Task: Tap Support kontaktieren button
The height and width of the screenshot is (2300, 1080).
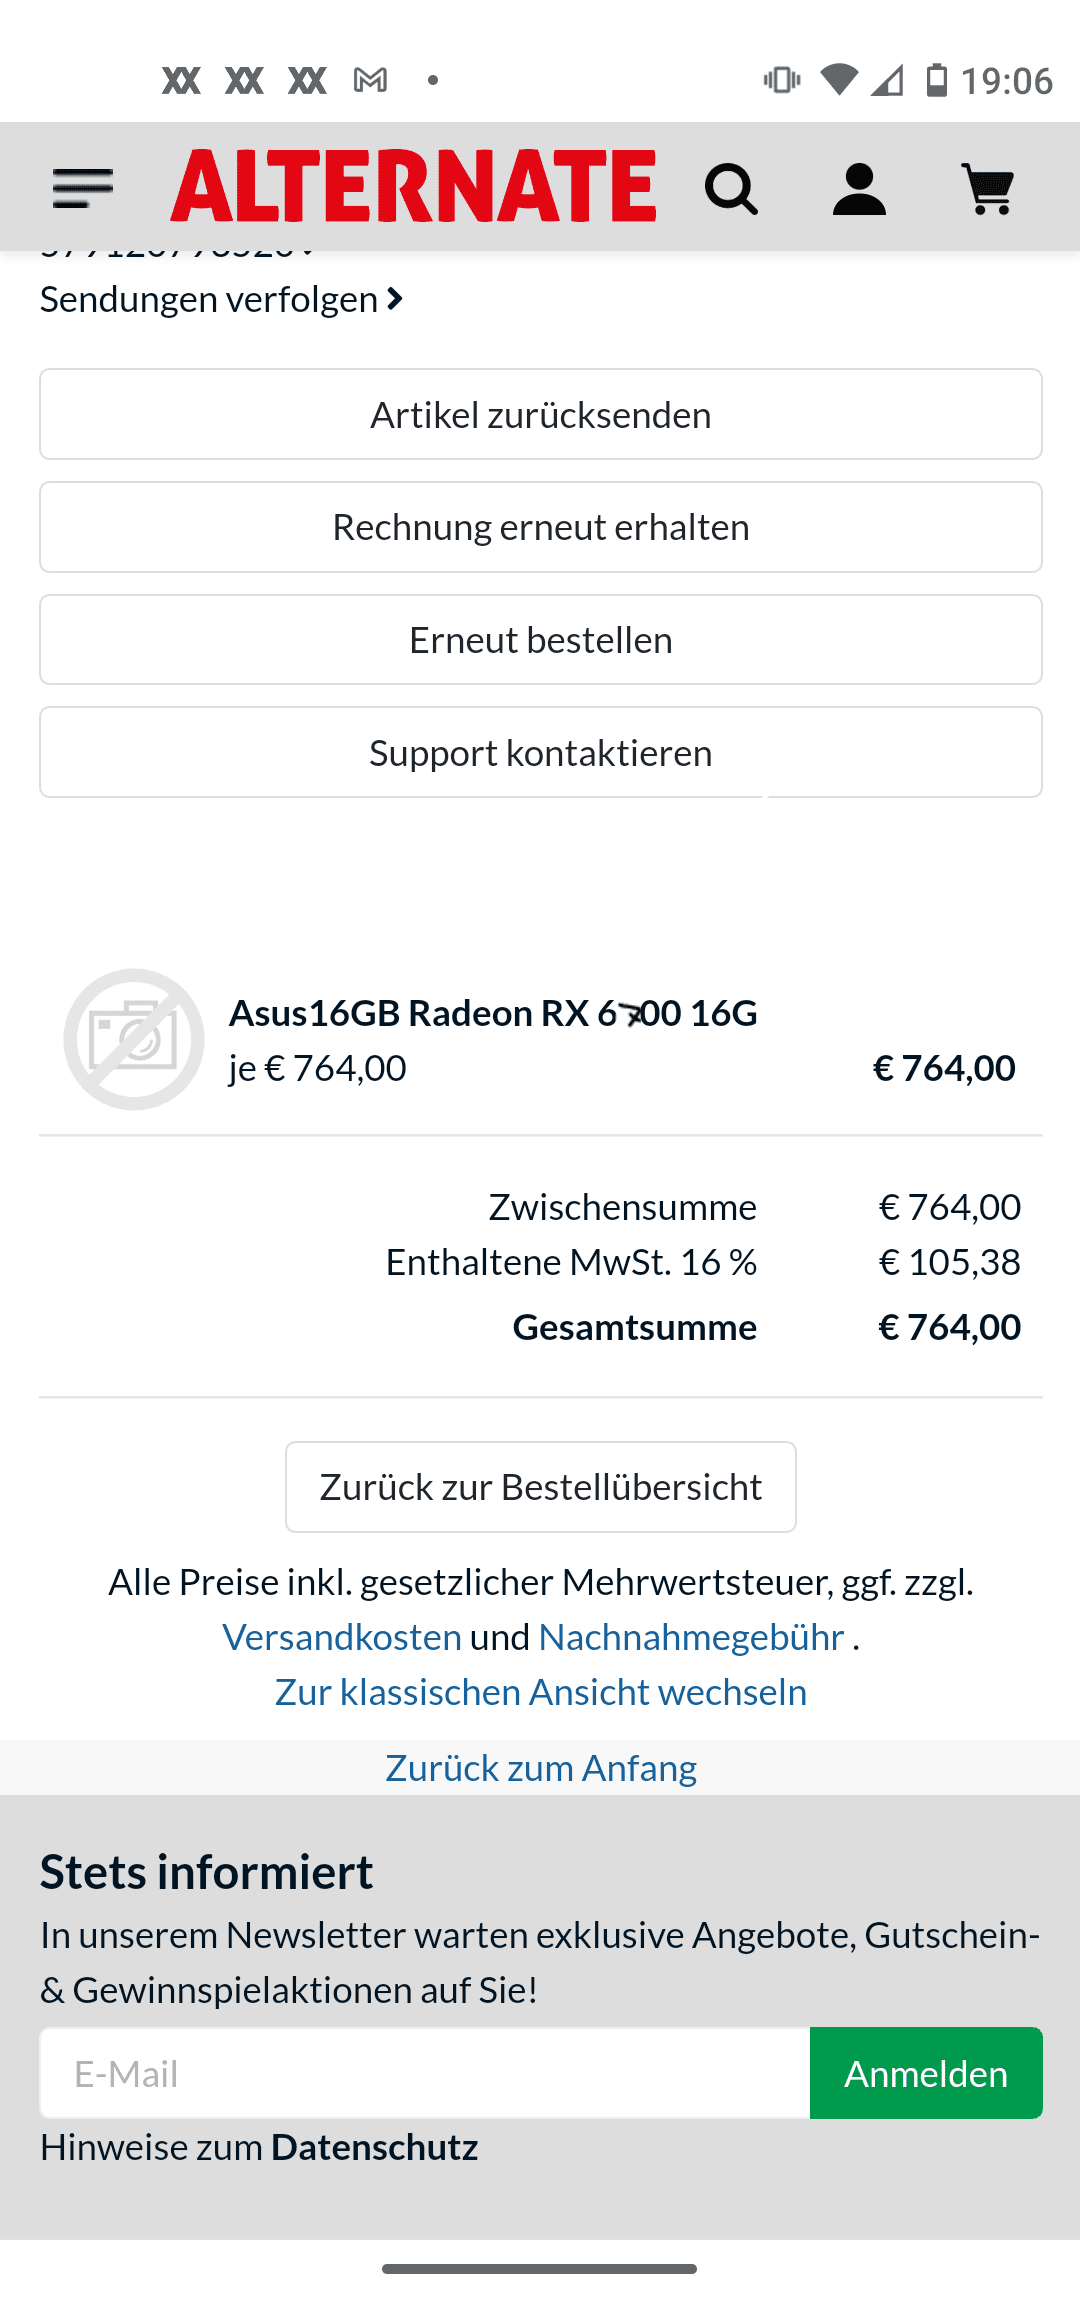Action: (x=541, y=752)
